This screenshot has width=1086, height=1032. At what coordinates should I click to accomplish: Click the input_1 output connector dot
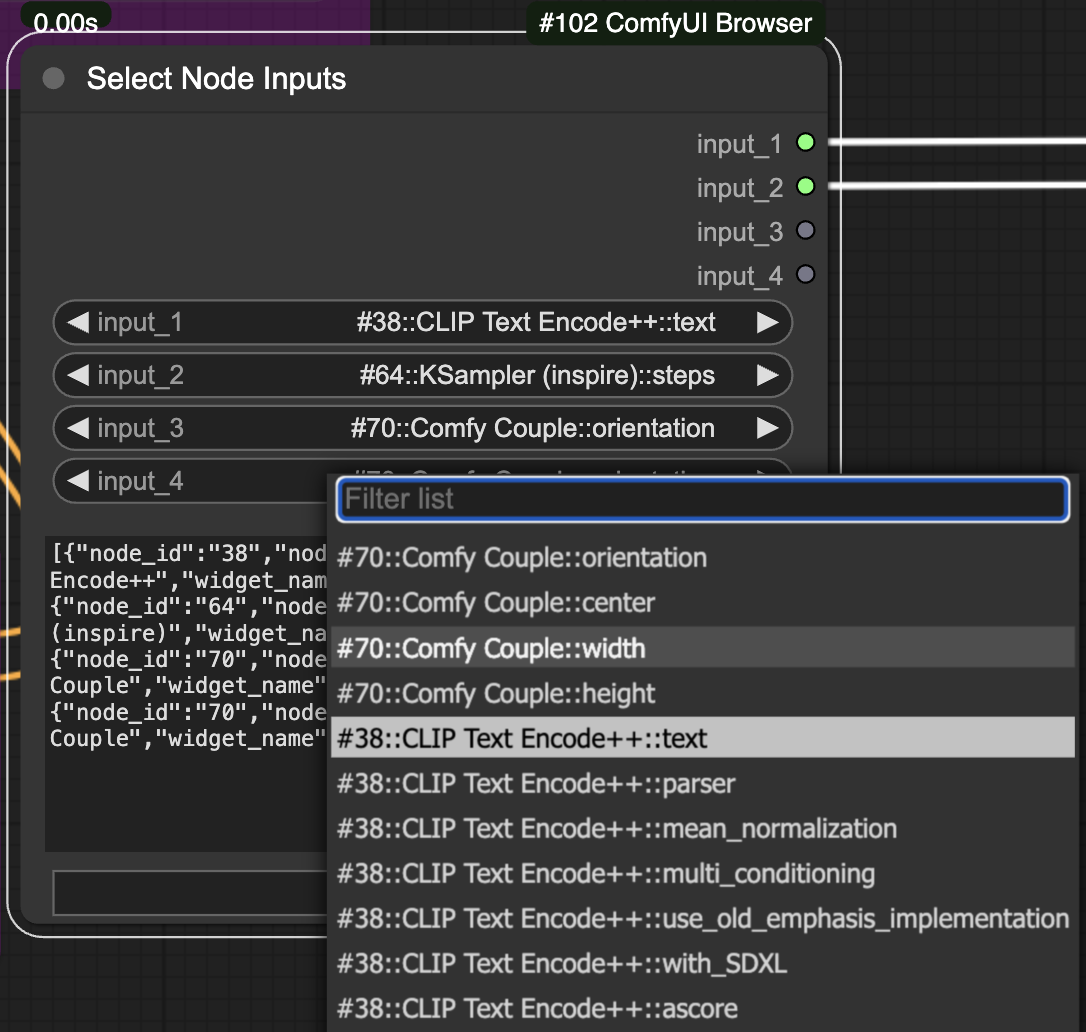805,143
